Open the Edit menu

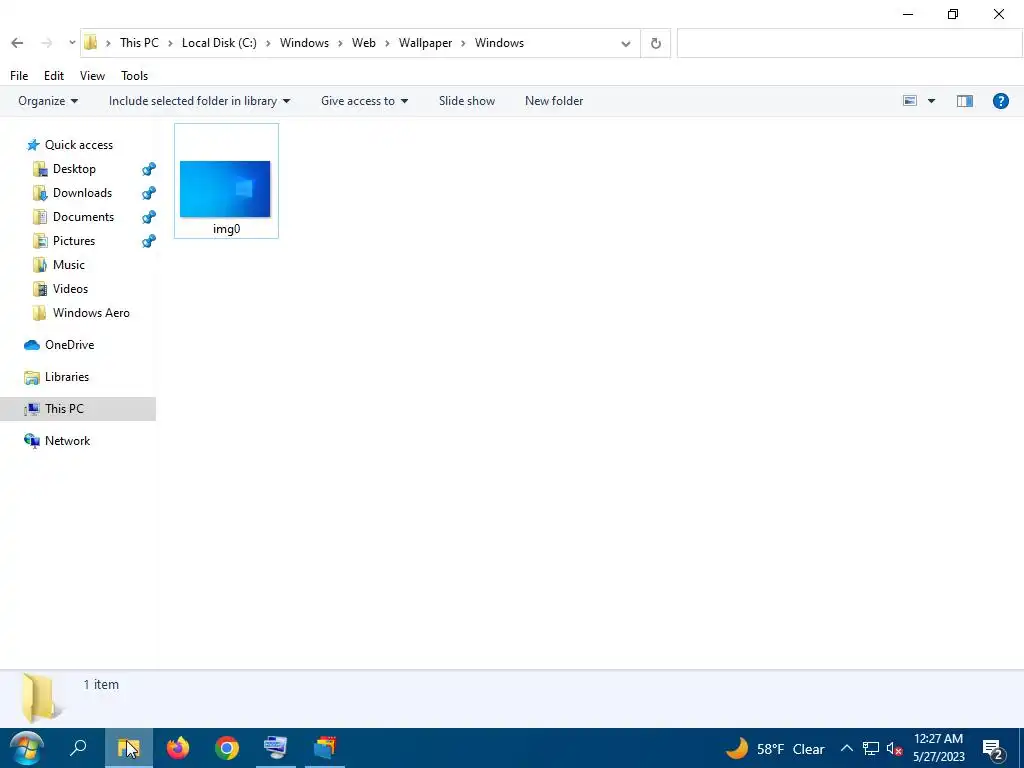click(54, 76)
